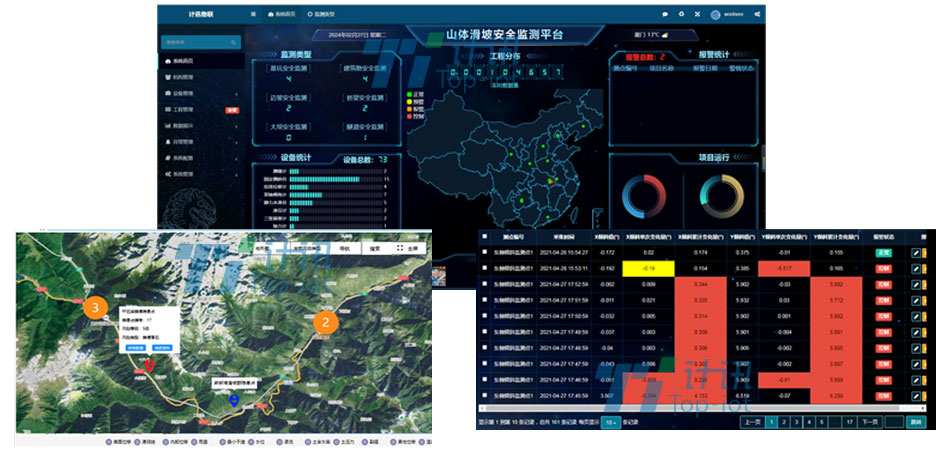The height and width of the screenshot is (450, 950).
Task: Click the search magnifier in sidebar search box
Action: (234, 42)
